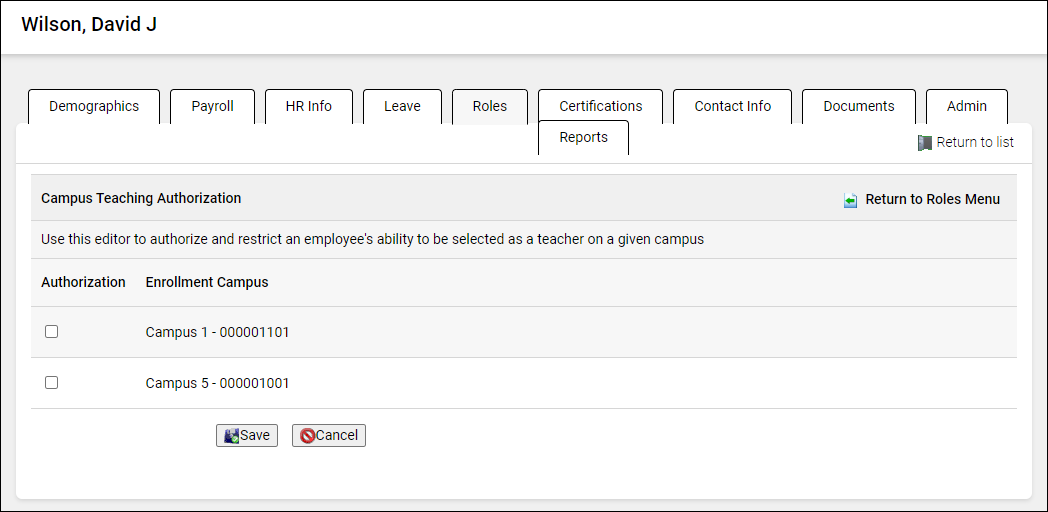
Task: Open the Demographics tab
Action: tap(94, 106)
